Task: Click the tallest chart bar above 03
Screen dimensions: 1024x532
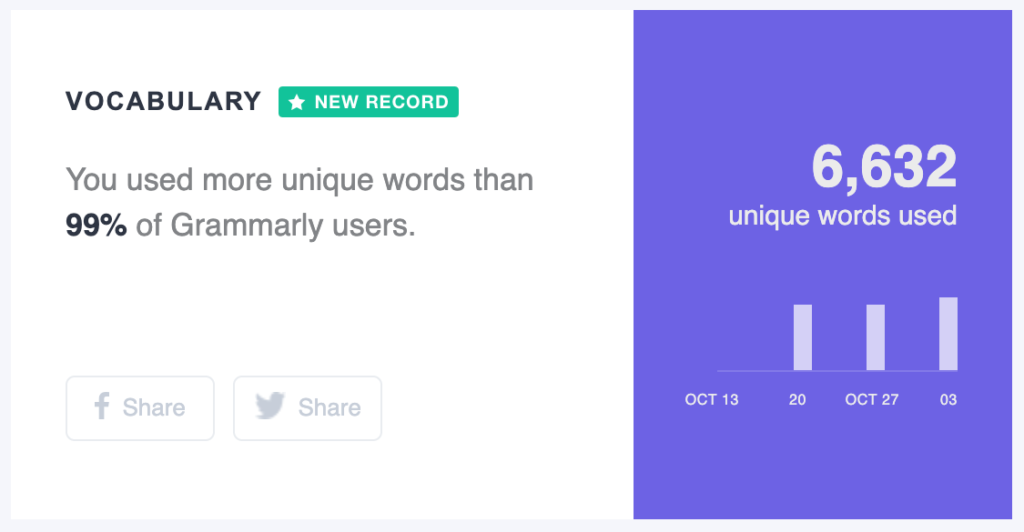Action: [x=948, y=334]
